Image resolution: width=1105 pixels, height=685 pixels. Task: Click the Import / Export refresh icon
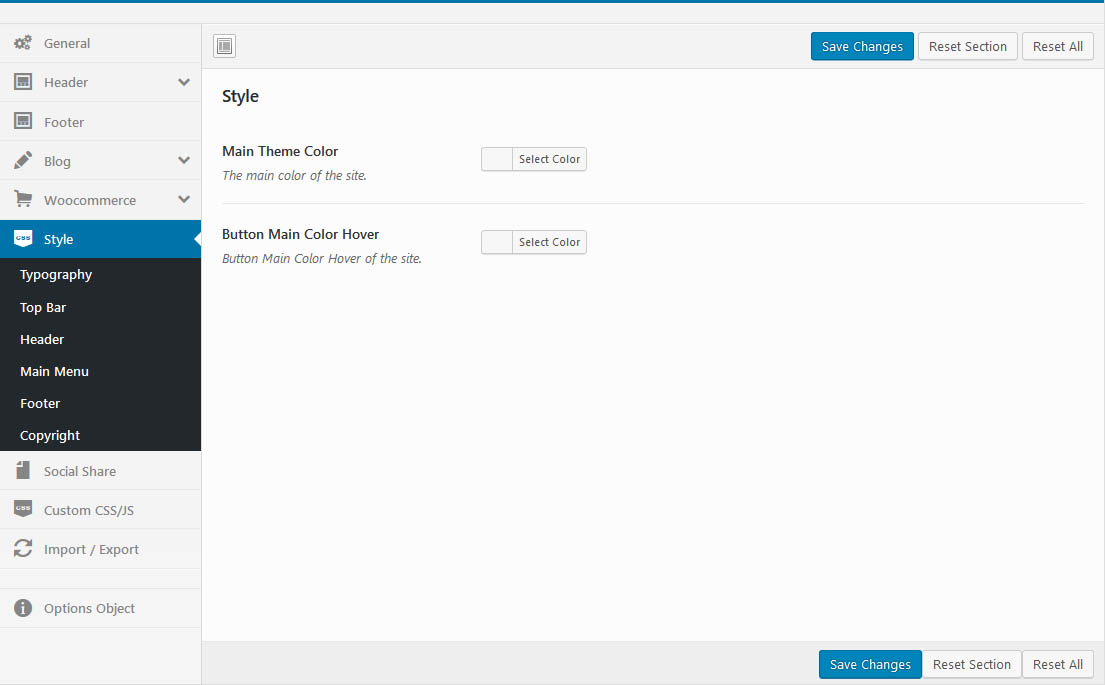[x=22, y=549]
